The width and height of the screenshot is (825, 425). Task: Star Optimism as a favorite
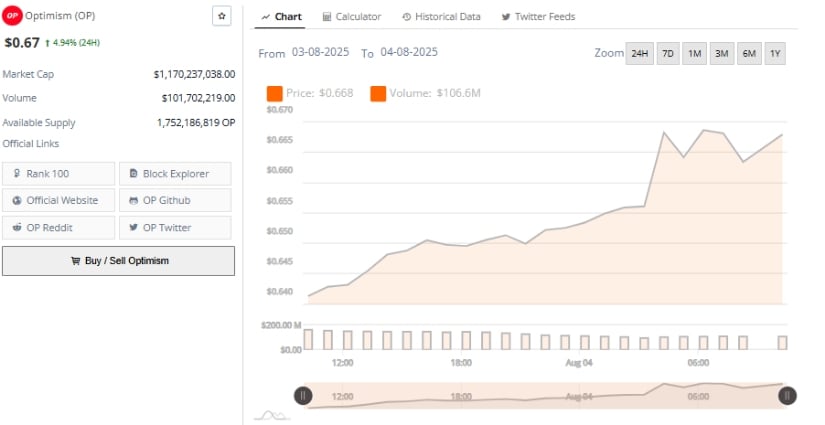pos(222,16)
